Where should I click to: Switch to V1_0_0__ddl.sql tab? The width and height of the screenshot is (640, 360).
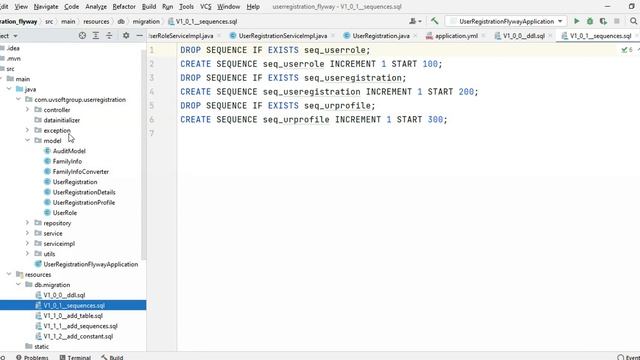click(x=523, y=36)
